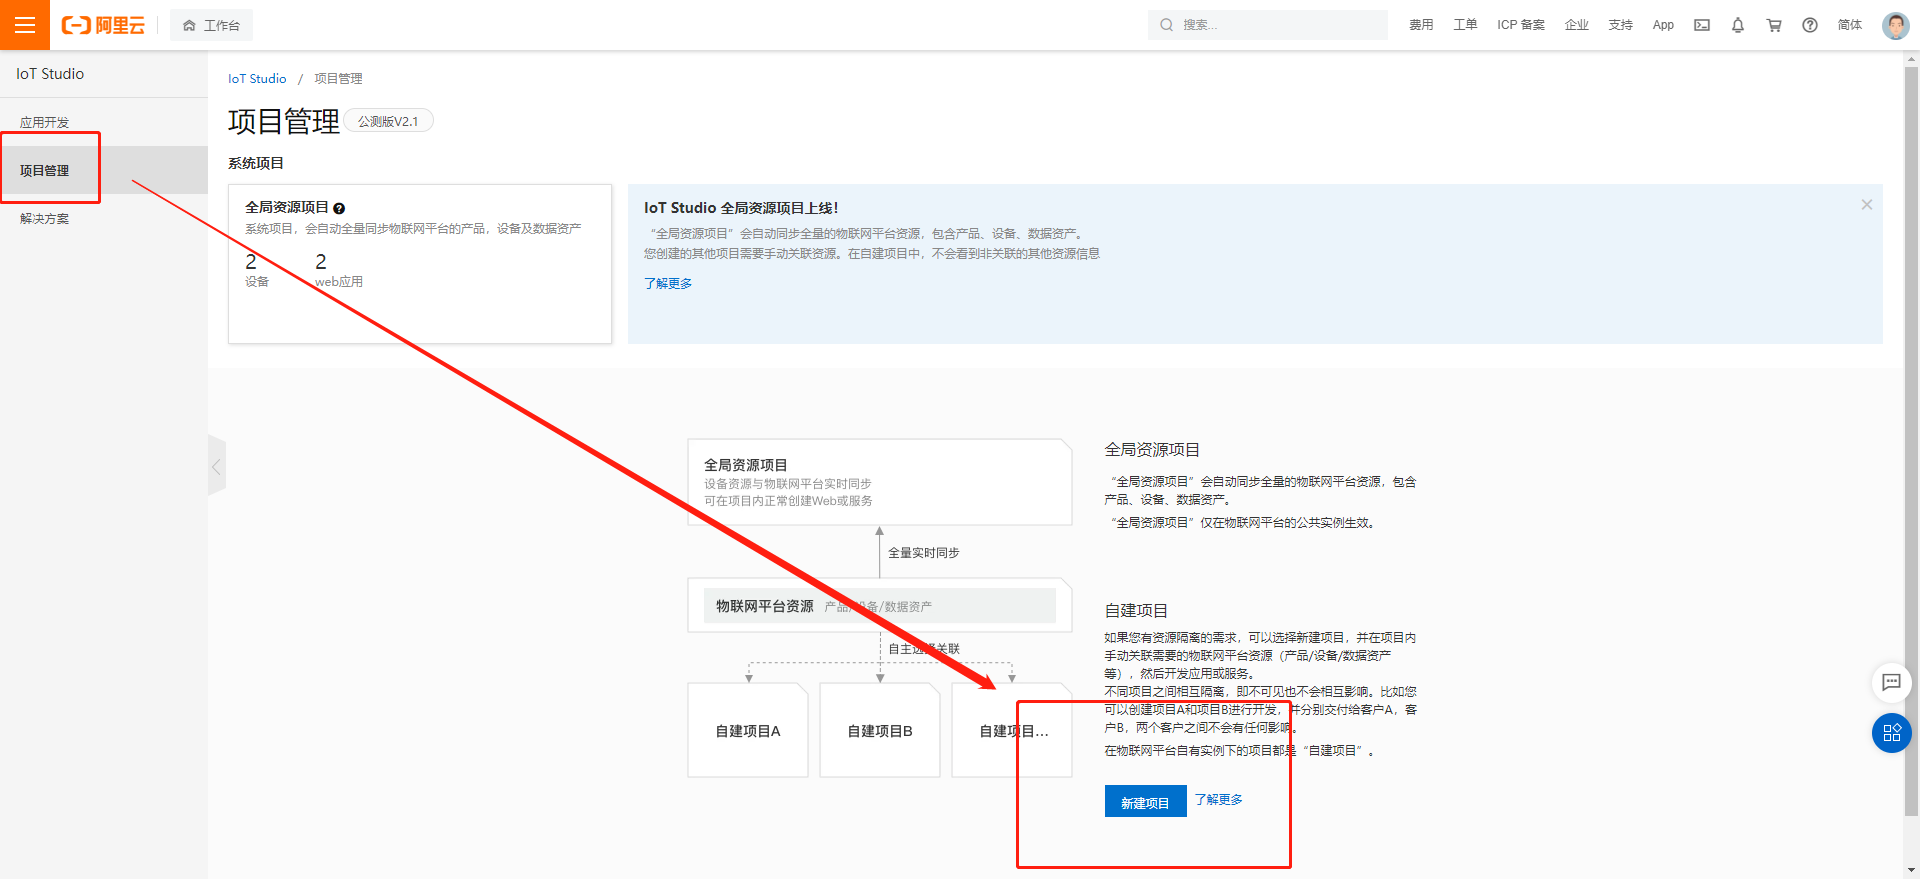Open the help question mark icon
1920x881 pixels.
tap(1810, 25)
